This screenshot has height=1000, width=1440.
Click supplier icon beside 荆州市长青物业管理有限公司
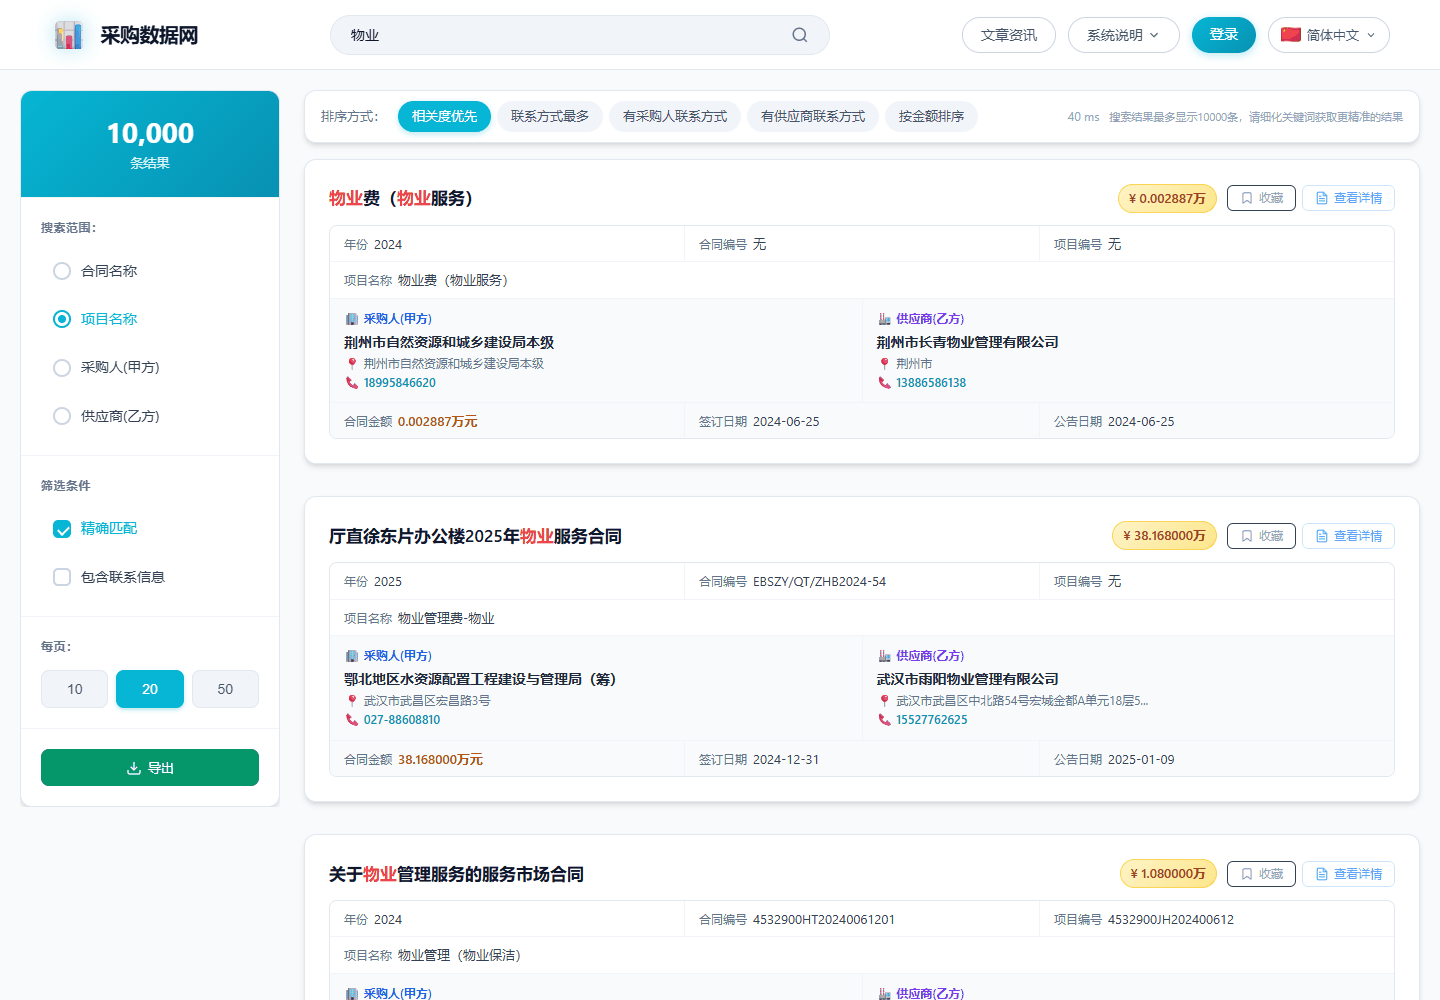click(884, 319)
